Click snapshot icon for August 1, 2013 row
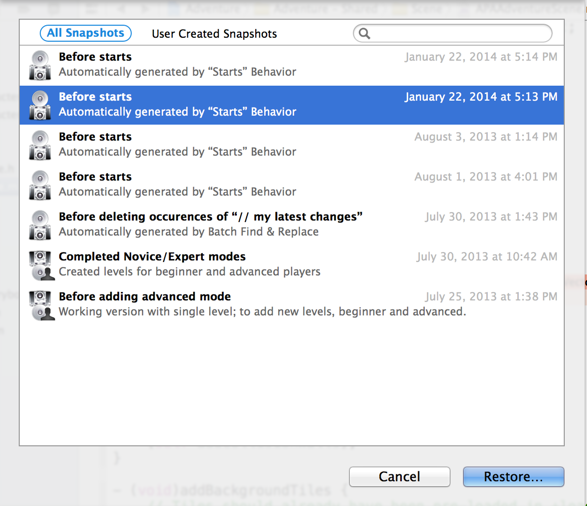Viewport: 587px width, 506px height. 40,185
